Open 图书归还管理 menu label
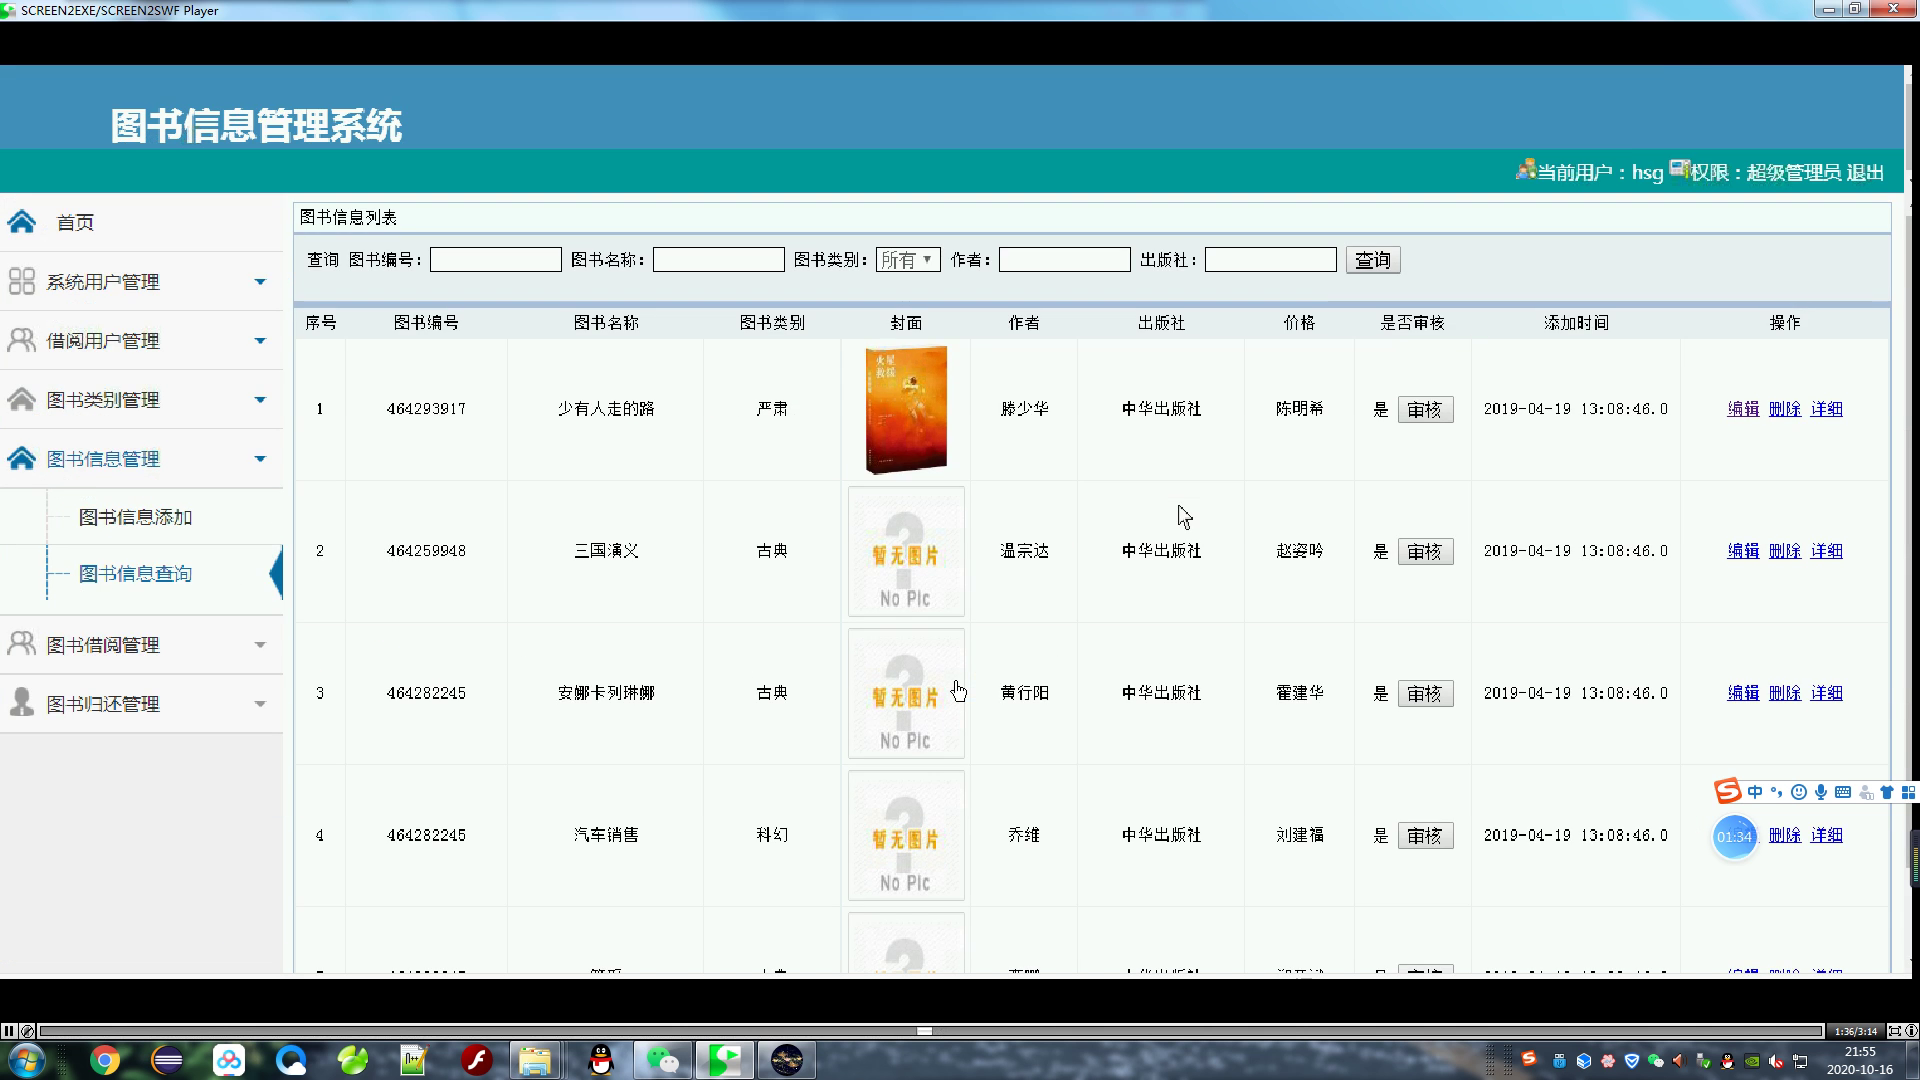The image size is (1920, 1080). (x=103, y=704)
